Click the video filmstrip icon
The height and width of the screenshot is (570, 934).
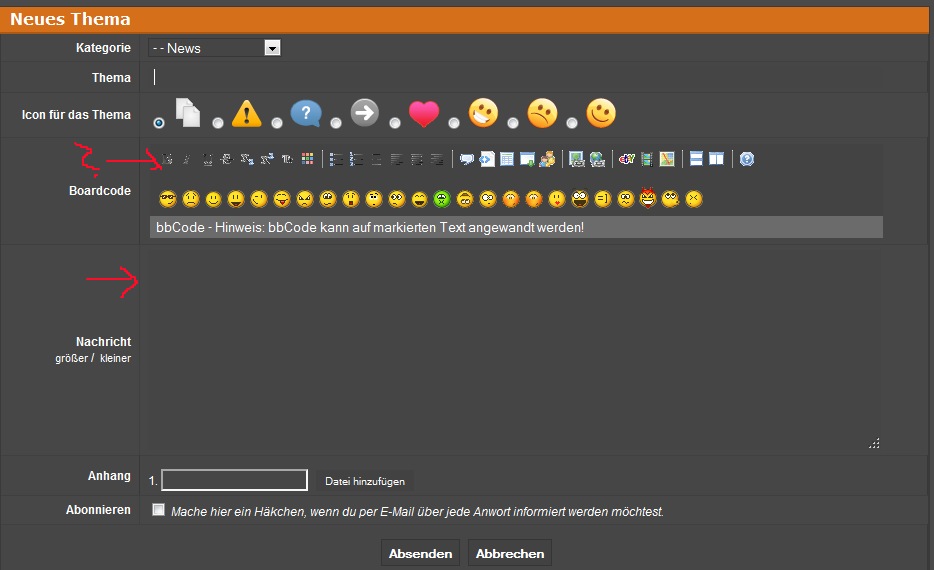pyautogui.click(x=646, y=159)
